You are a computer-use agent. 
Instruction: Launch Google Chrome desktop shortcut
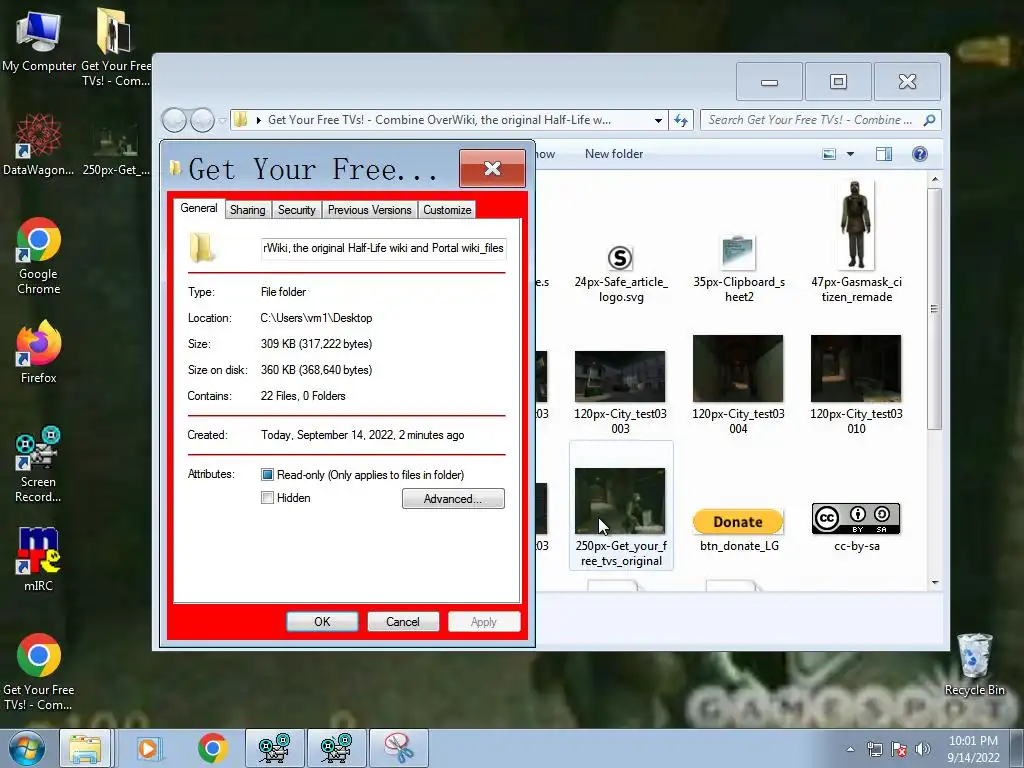39,256
